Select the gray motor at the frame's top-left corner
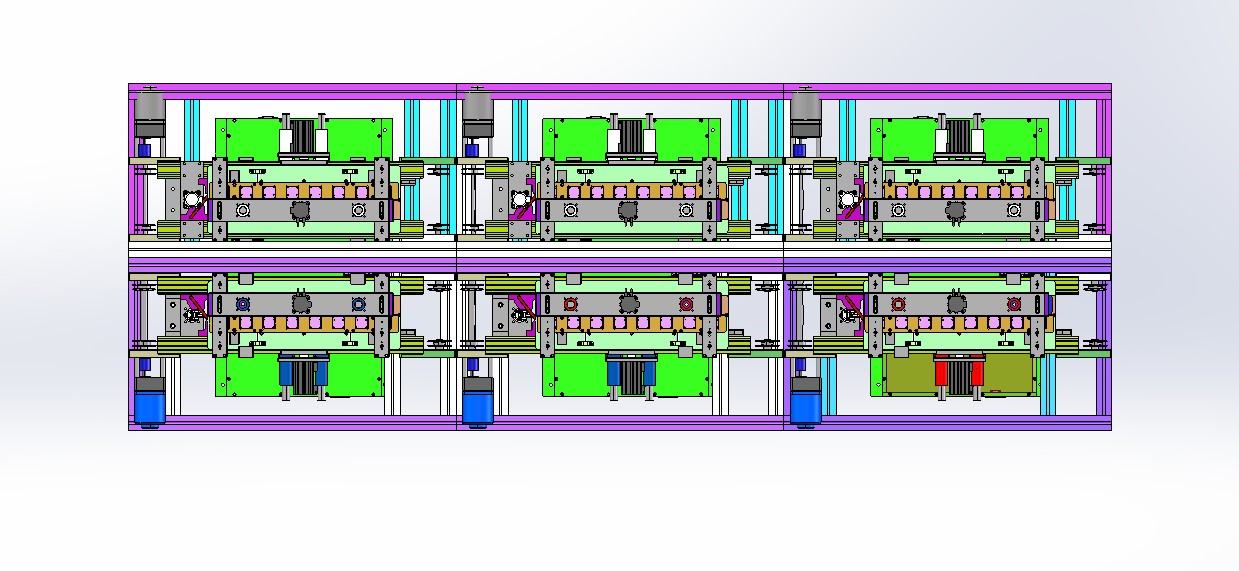 (x=149, y=113)
